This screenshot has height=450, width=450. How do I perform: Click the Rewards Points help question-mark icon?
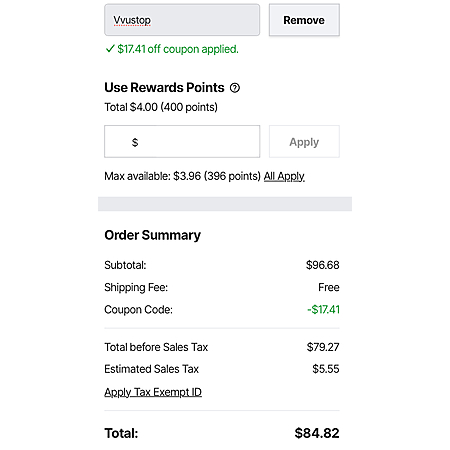[x=235, y=88]
